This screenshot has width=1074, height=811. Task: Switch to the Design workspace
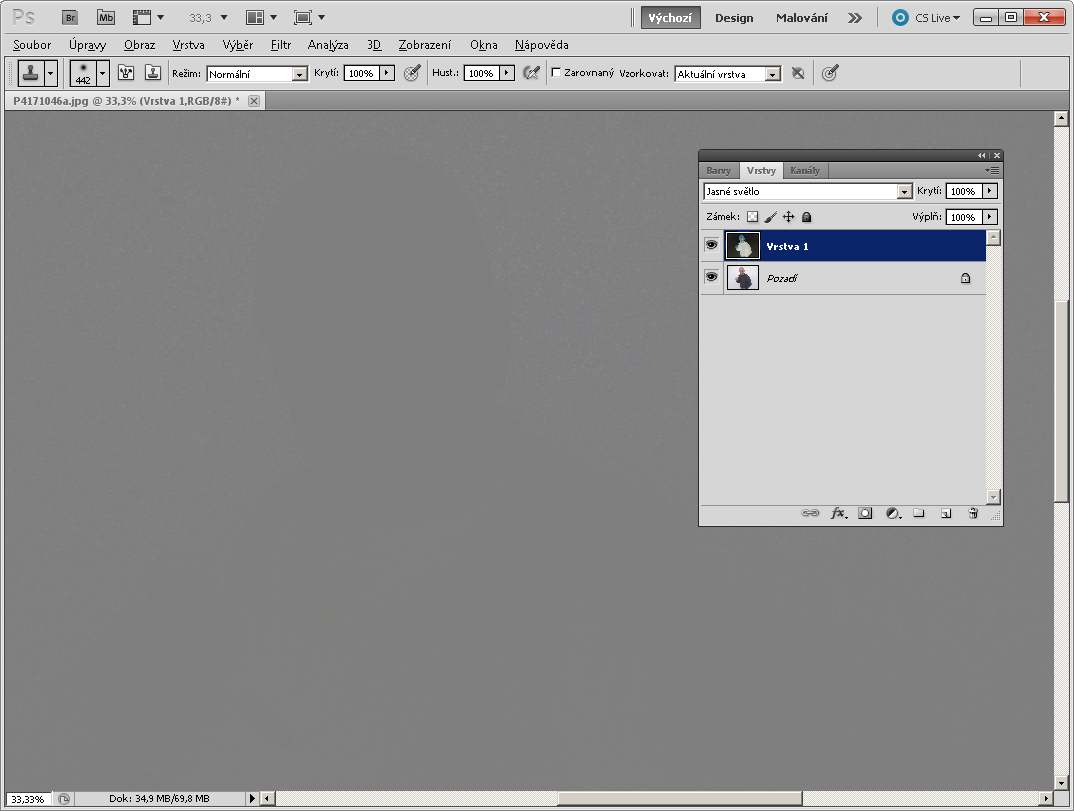(734, 18)
